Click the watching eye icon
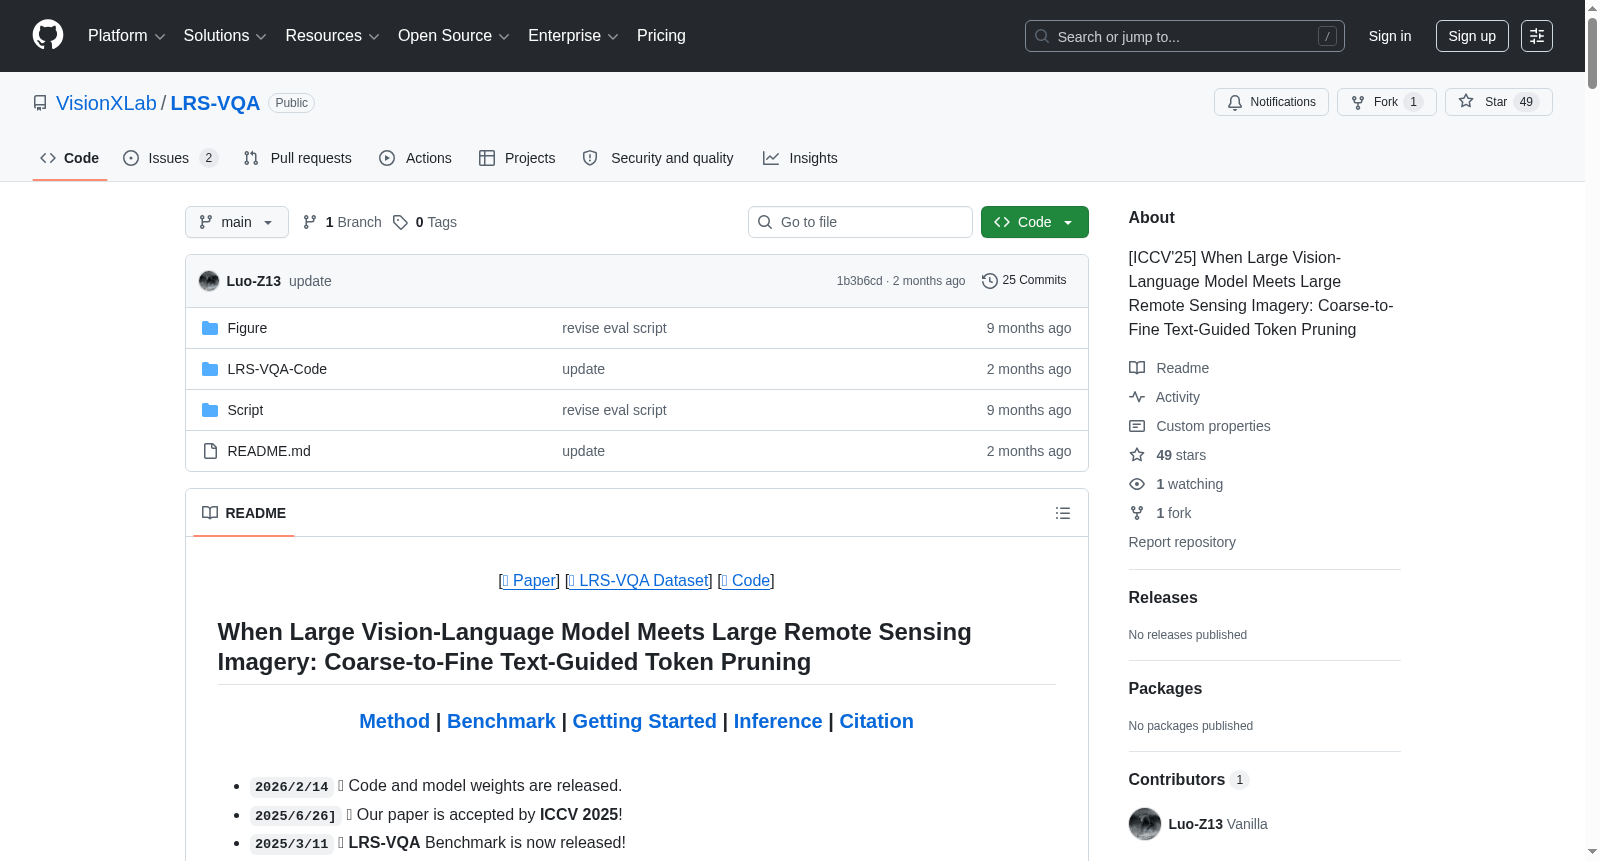Viewport: 1600px width, 861px height. [x=1137, y=484]
